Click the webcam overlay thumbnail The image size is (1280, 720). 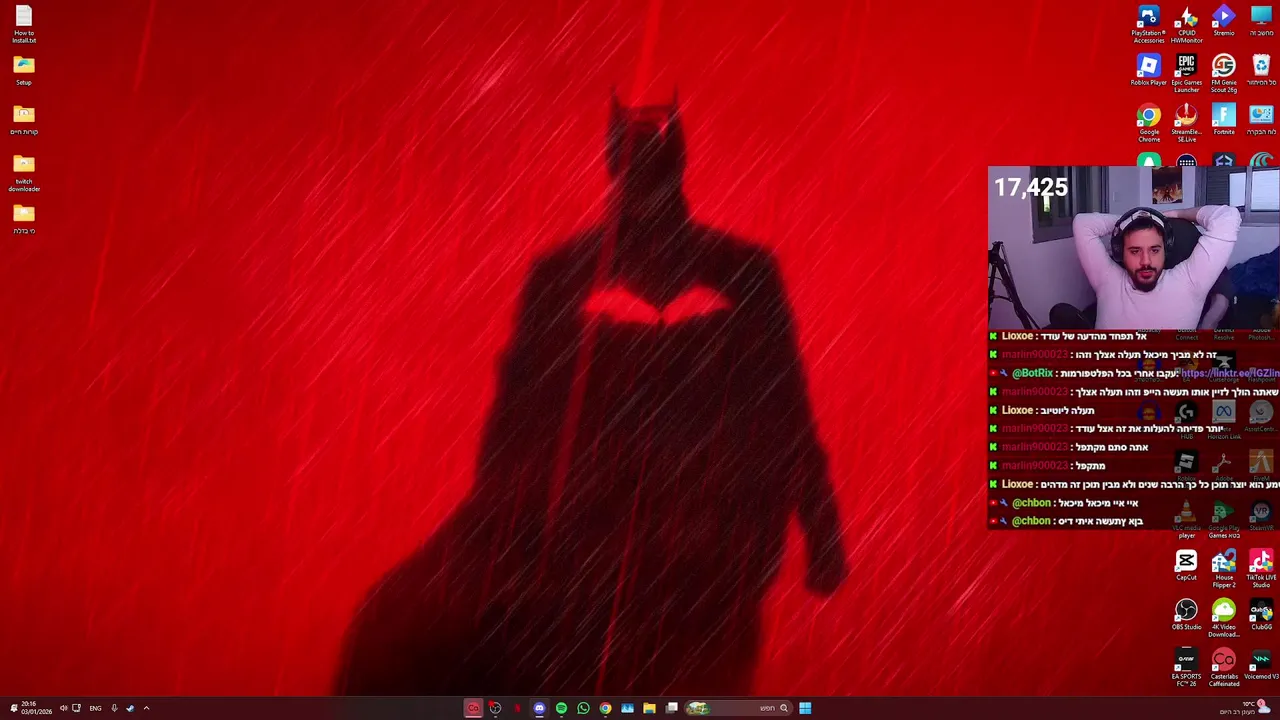pos(1133,247)
